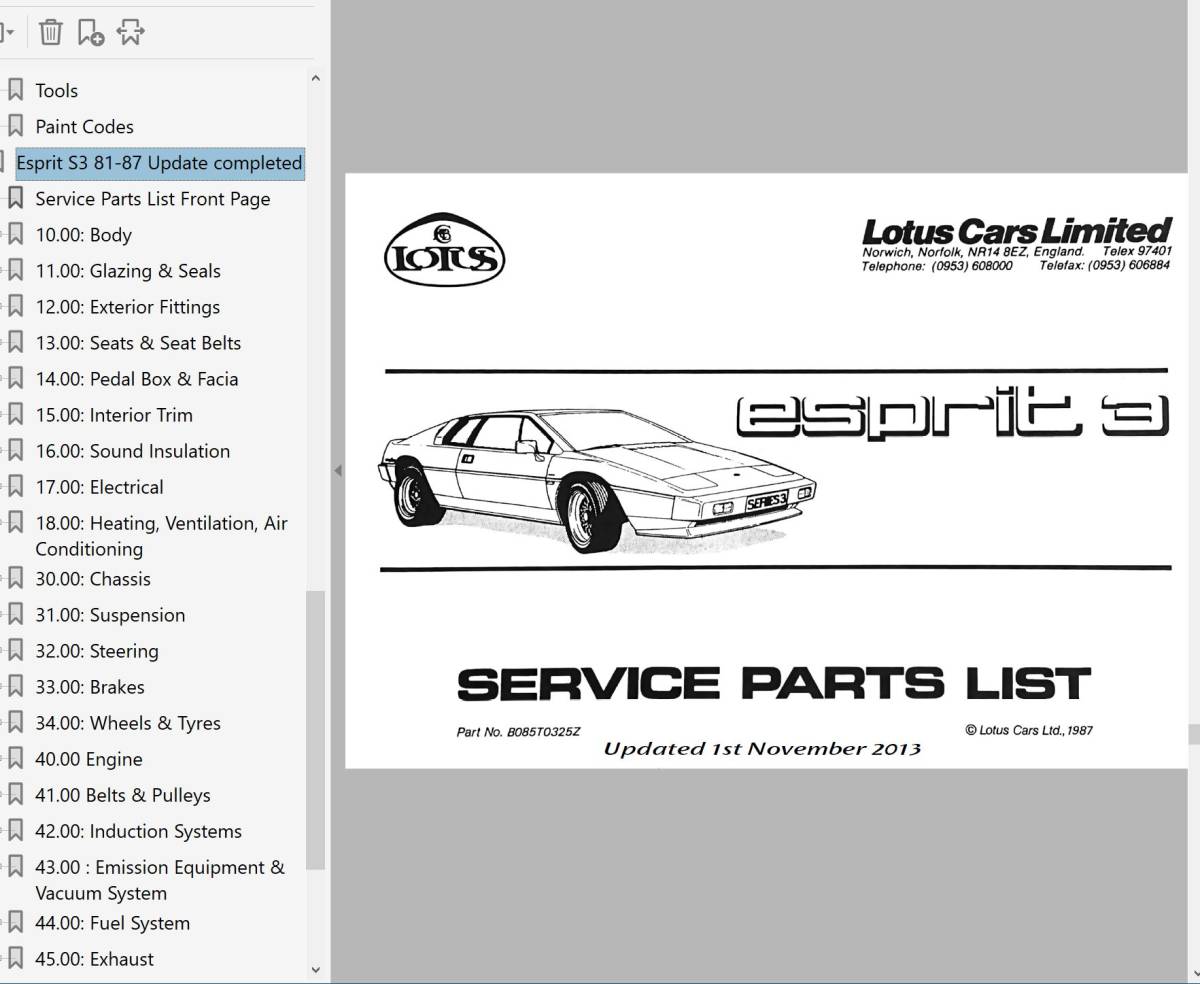
Task: Click the document view vertical scrollbar thumb
Action: pyautogui.click(x=1194, y=735)
